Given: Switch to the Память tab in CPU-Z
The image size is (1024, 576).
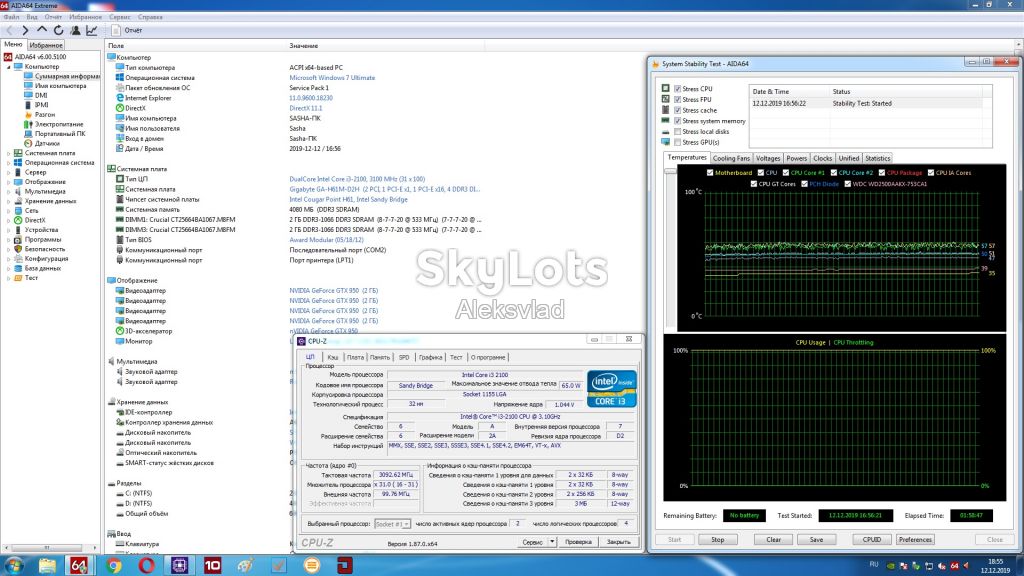Looking at the screenshot, I should tap(379, 357).
